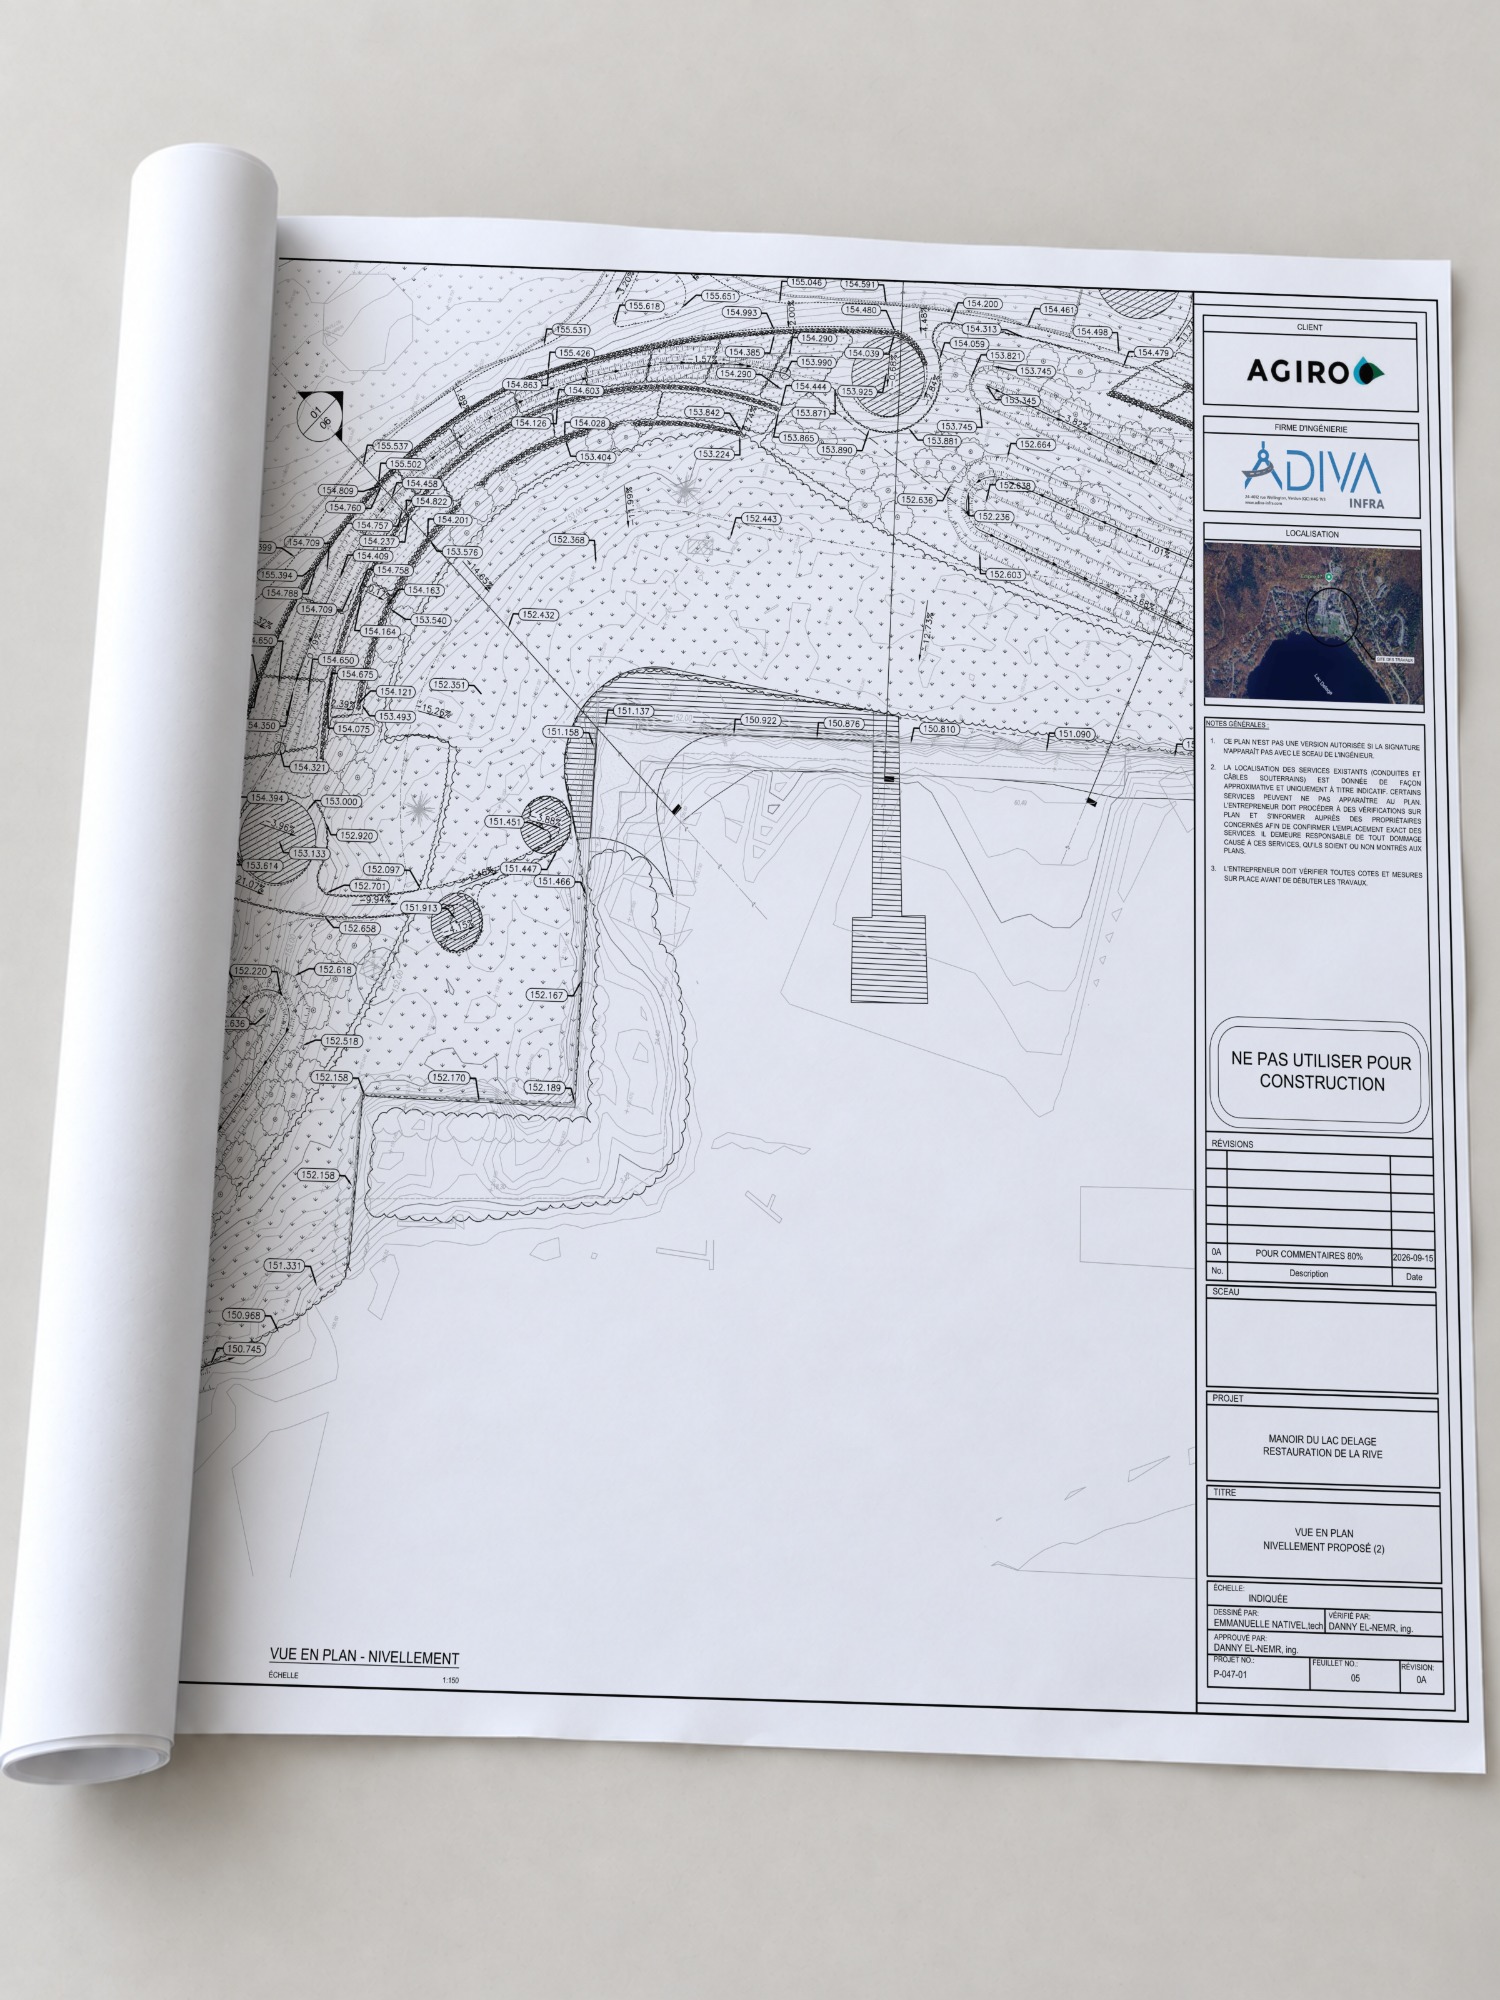1500x2000 pixels.
Task: Click the section marker labelled 01 over 06
Action: 320,417
